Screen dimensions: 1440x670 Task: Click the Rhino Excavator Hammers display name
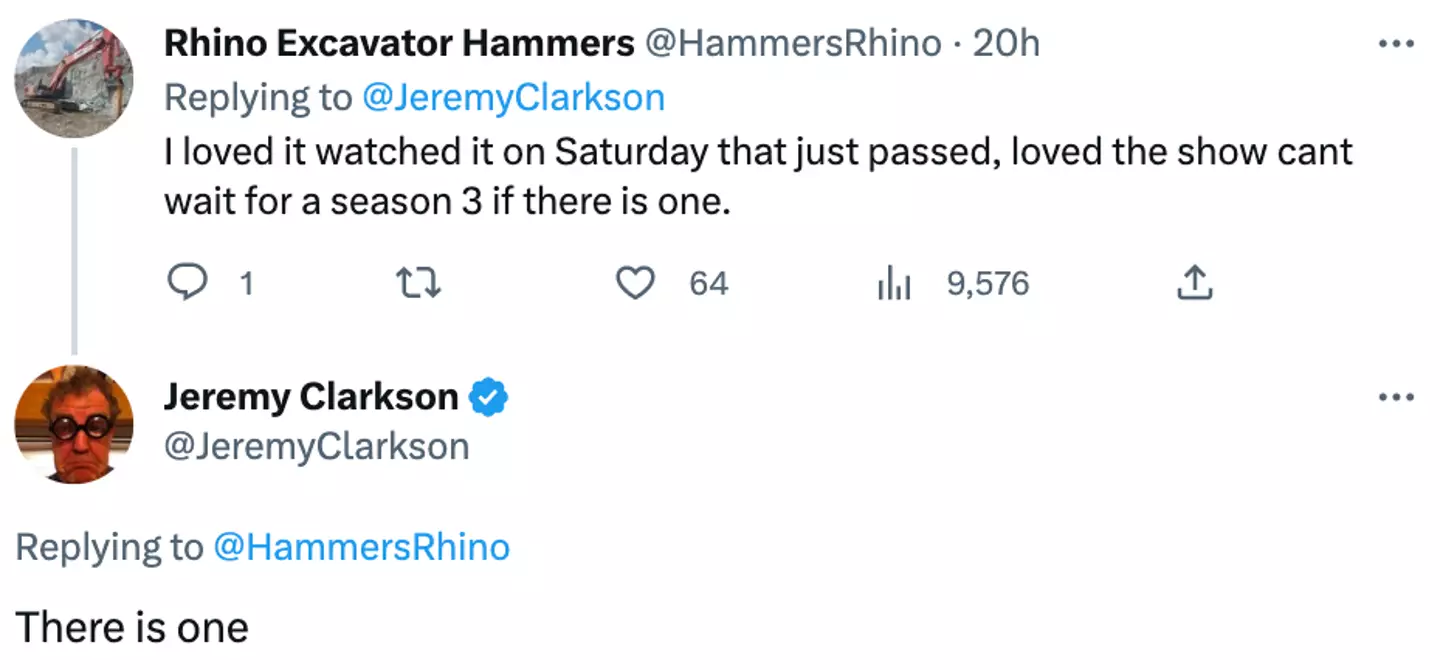(x=399, y=43)
